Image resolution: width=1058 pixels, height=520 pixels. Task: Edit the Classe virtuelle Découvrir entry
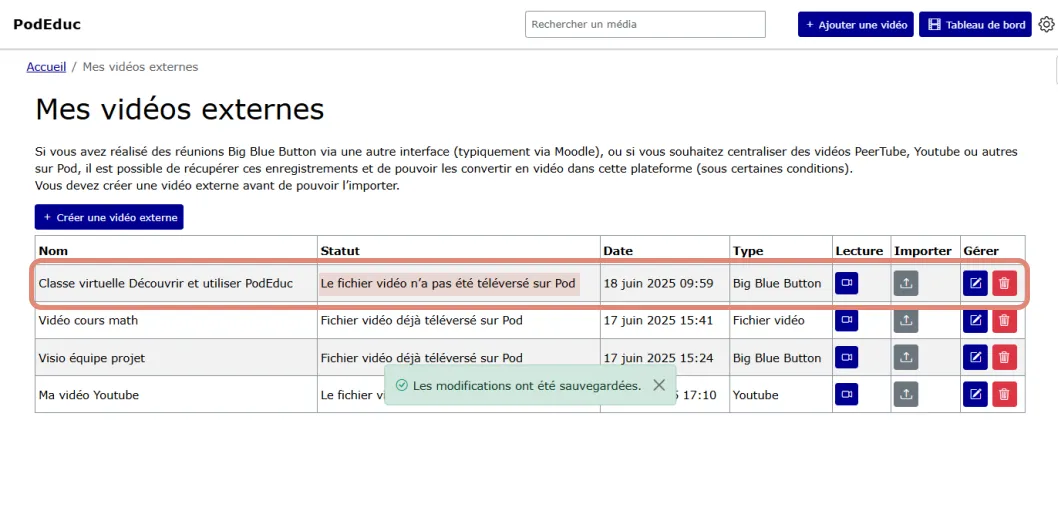coord(975,283)
